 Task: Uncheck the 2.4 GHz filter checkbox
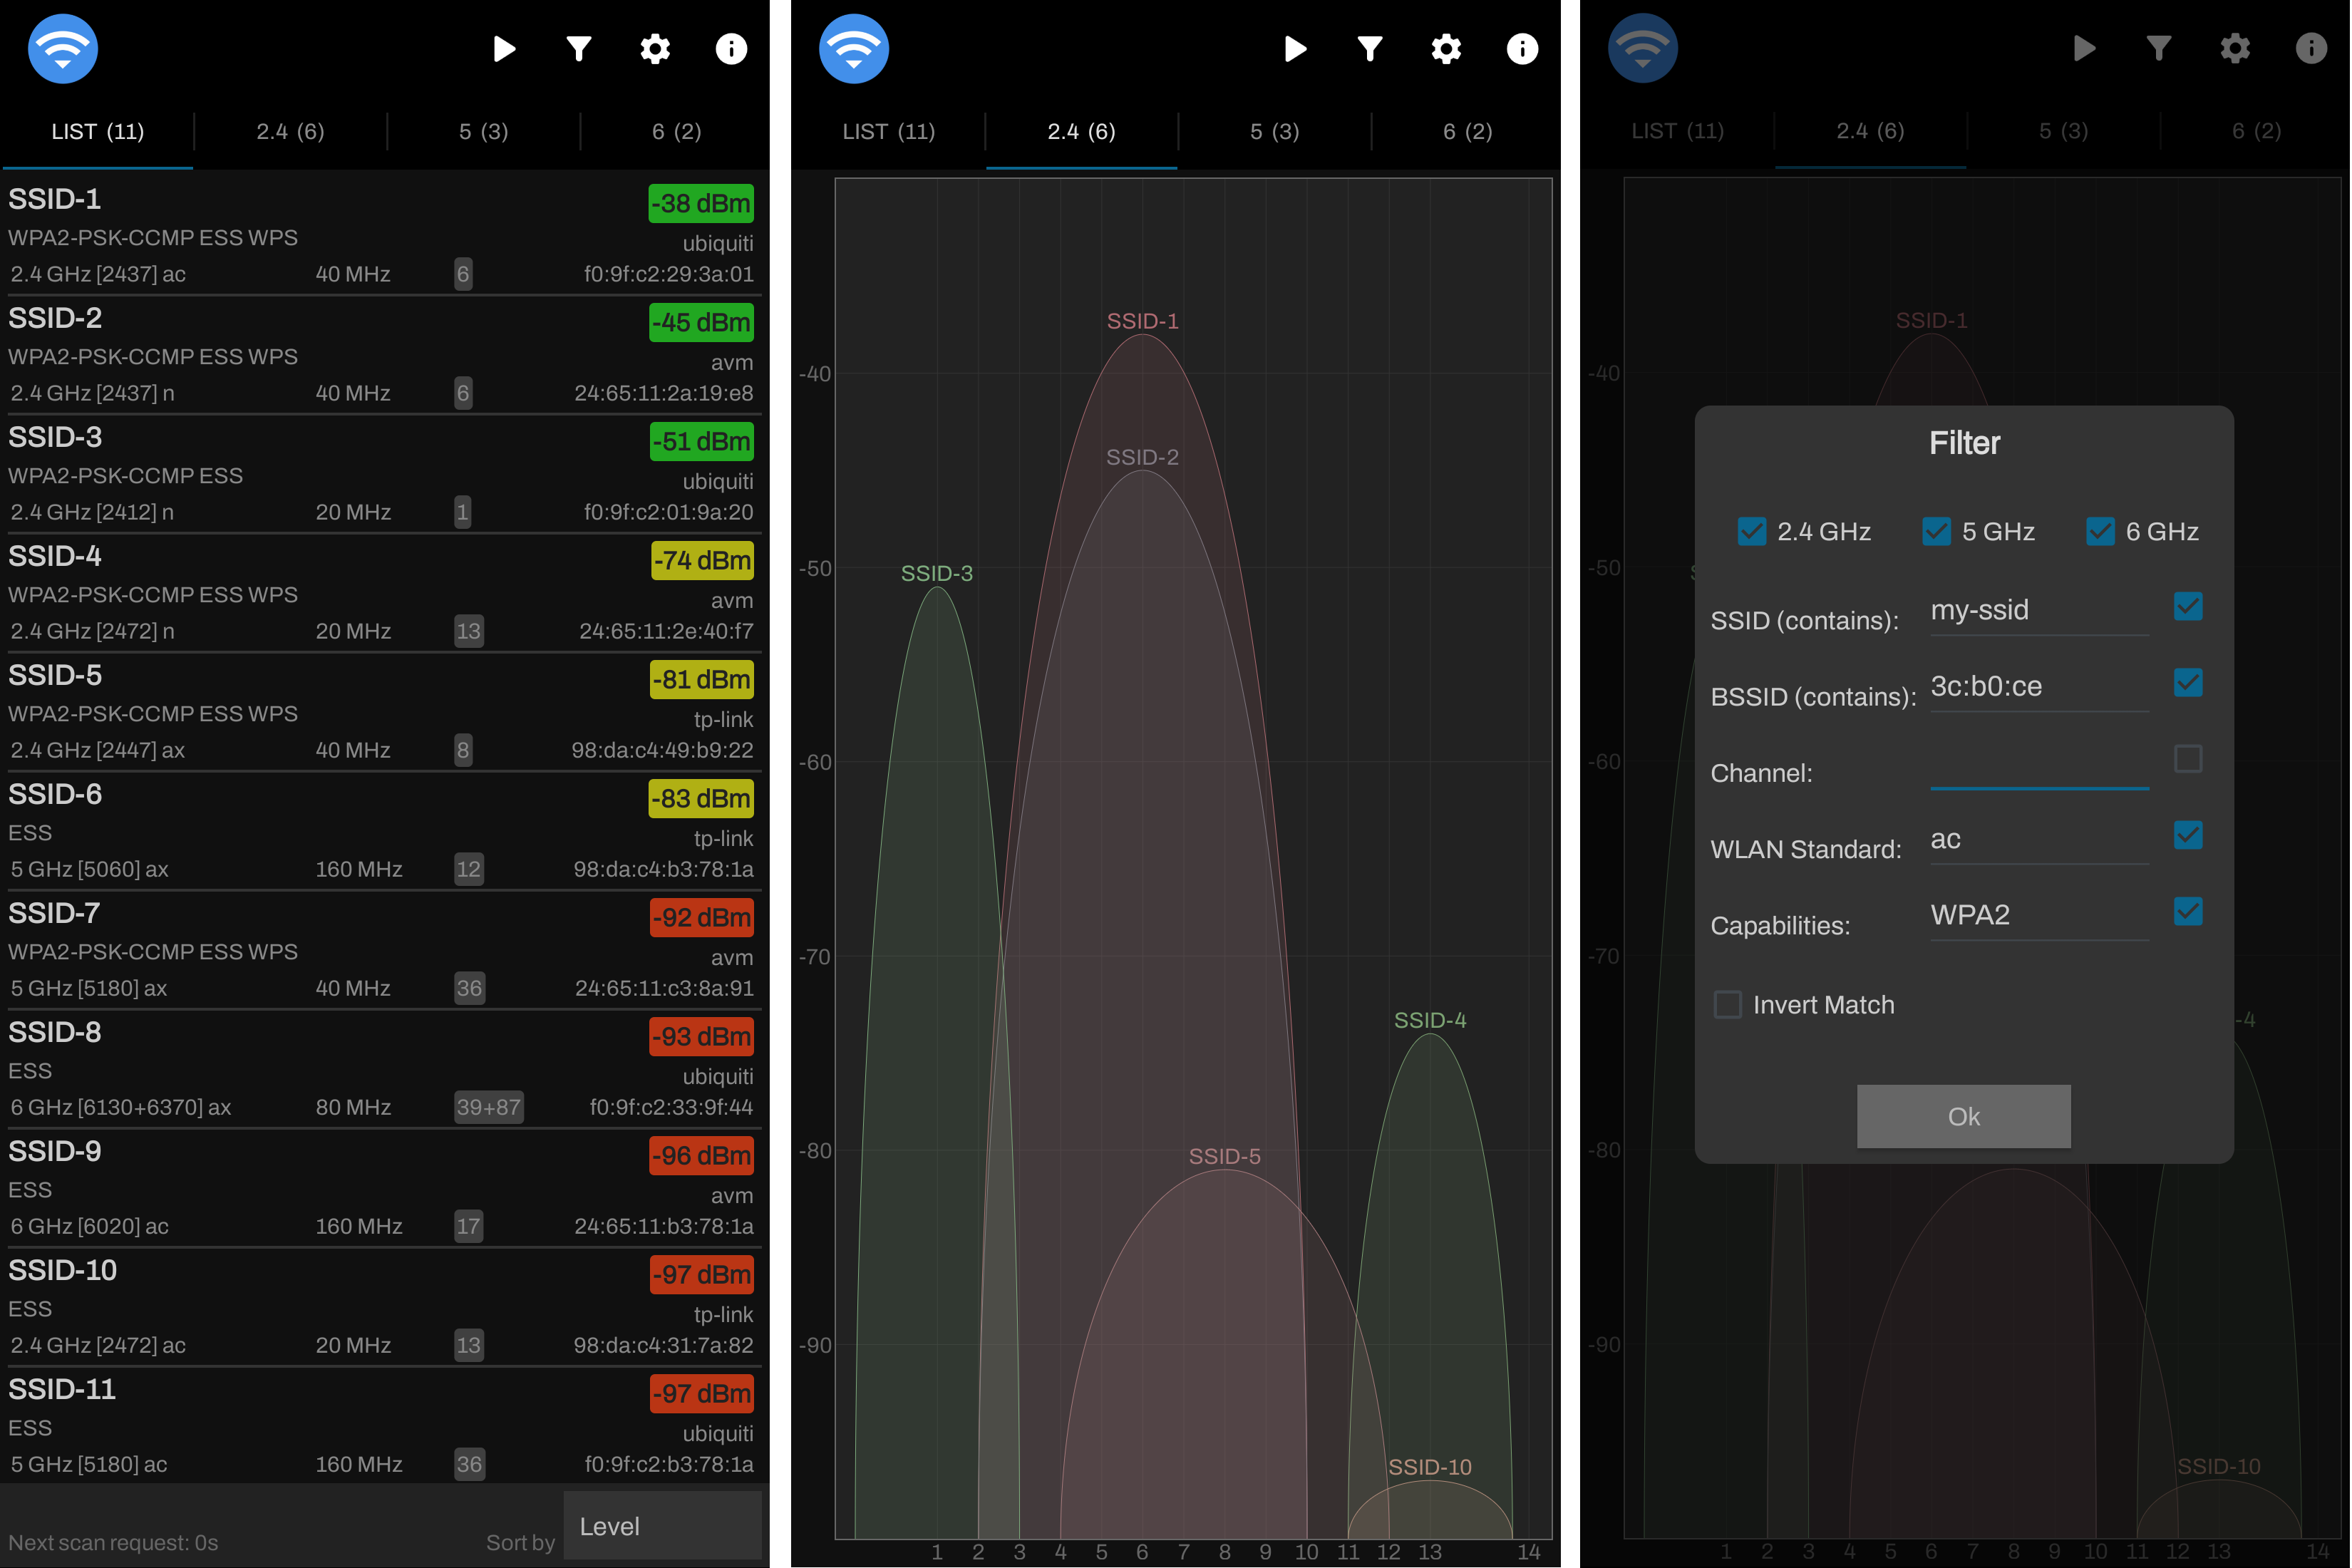(x=1751, y=531)
